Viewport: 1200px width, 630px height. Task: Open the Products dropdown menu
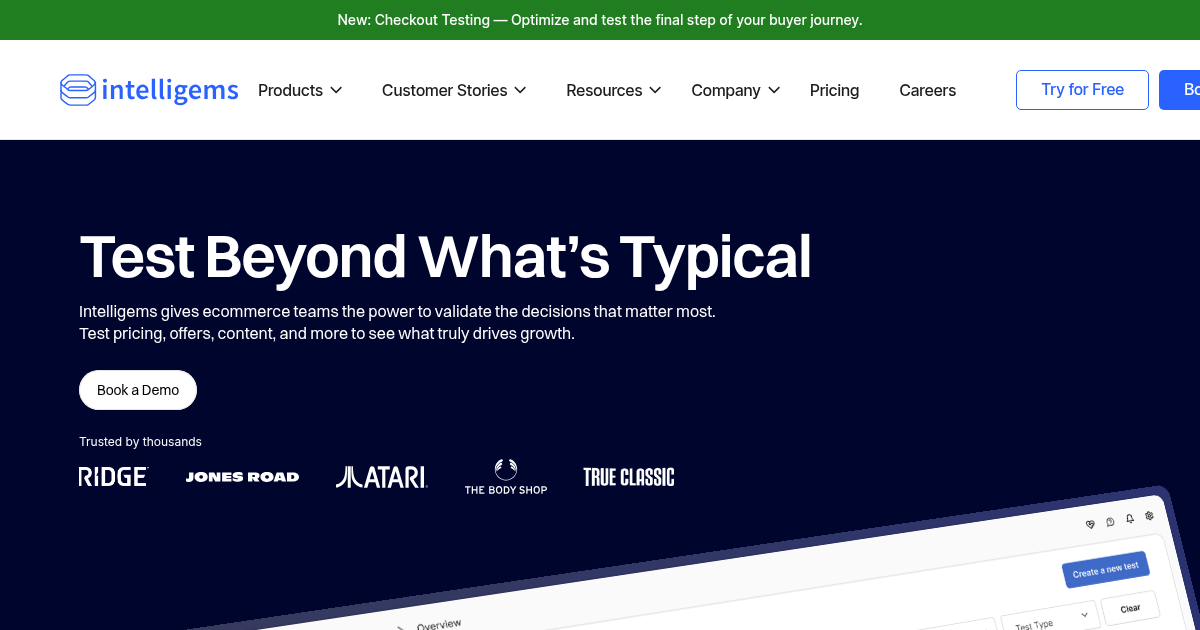pos(300,90)
